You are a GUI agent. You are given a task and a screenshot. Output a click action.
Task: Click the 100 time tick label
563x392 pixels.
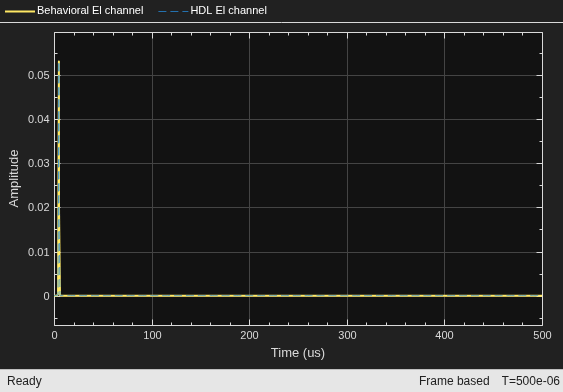[x=152, y=335]
